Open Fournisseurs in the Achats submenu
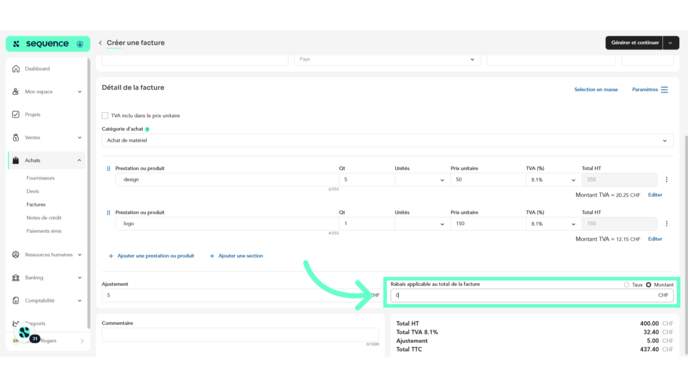The height and width of the screenshot is (387, 688). tap(40, 178)
